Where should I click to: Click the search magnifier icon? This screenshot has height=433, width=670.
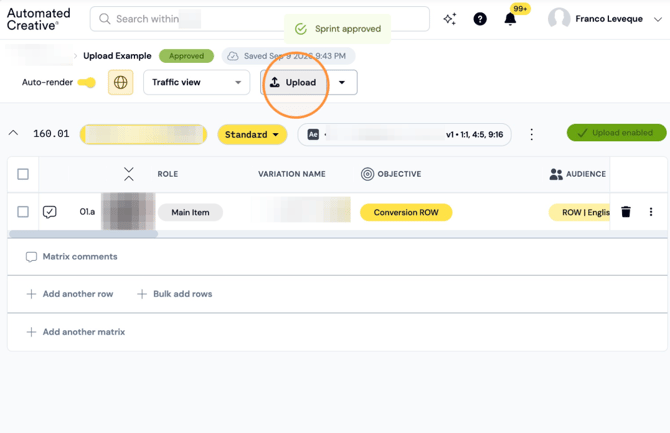click(104, 19)
